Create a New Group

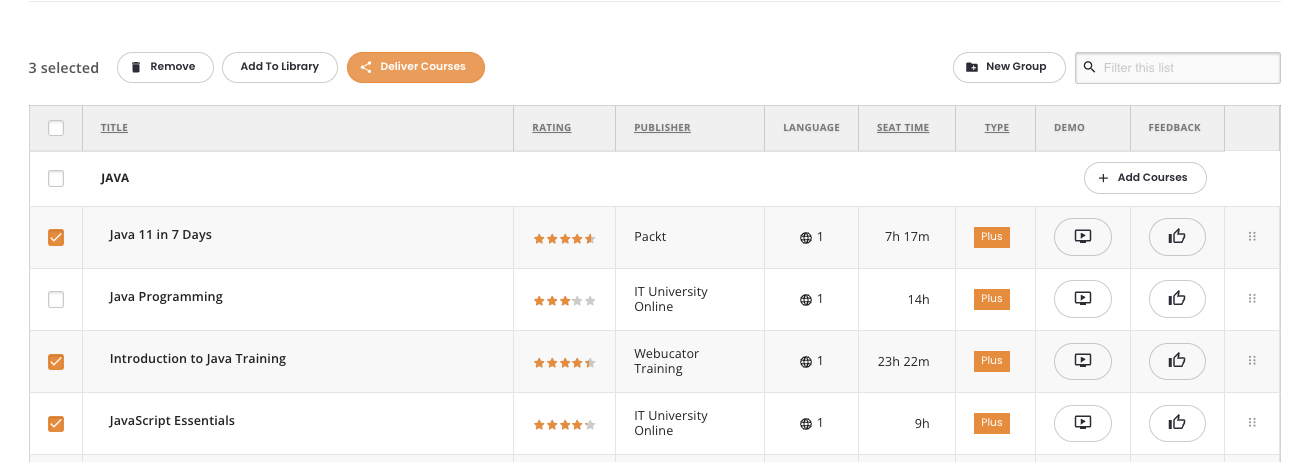click(1008, 67)
